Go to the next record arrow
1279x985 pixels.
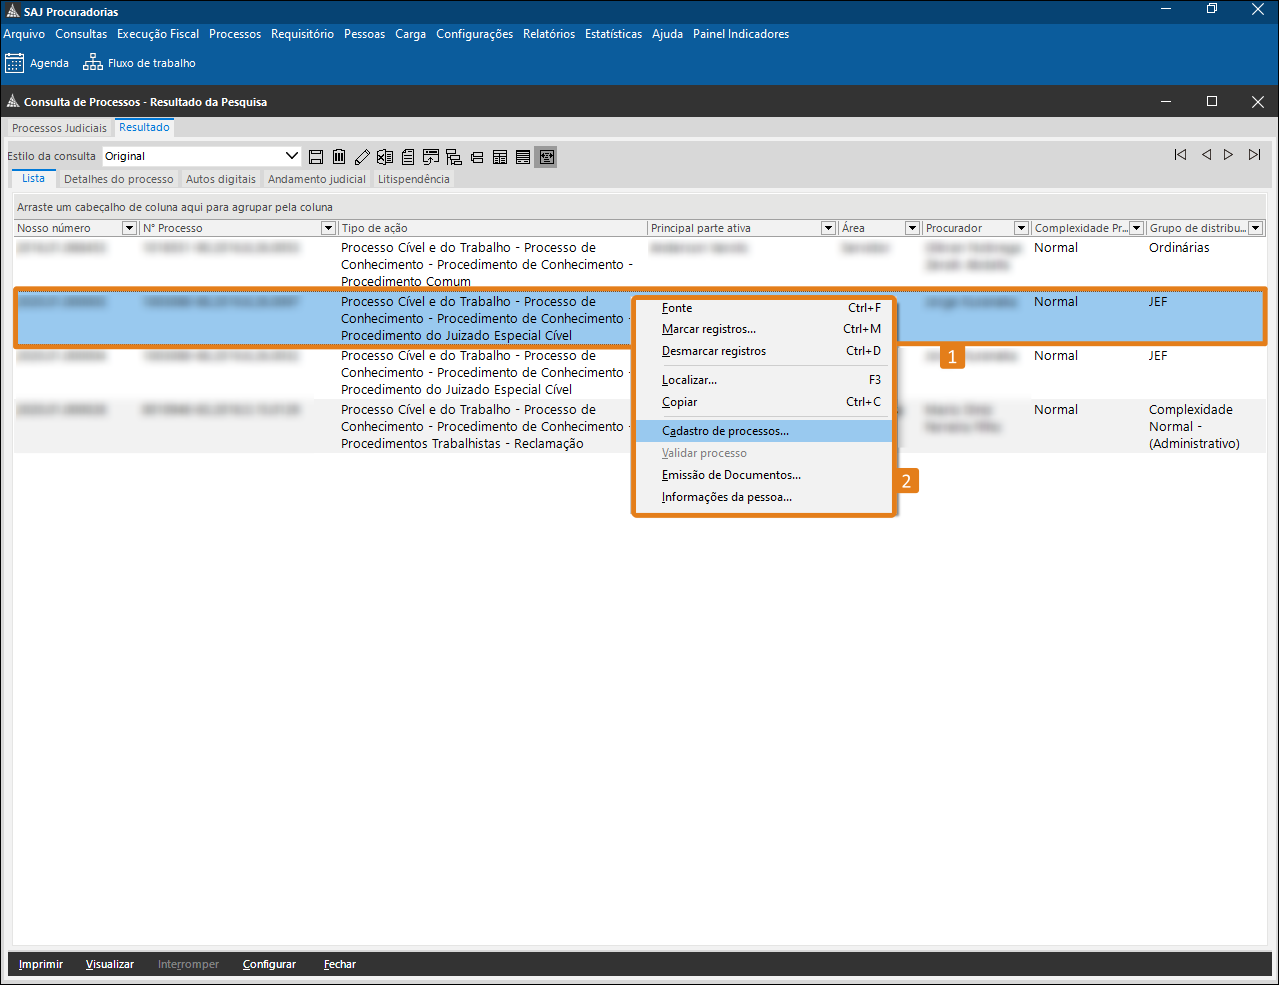click(1228, 155)
